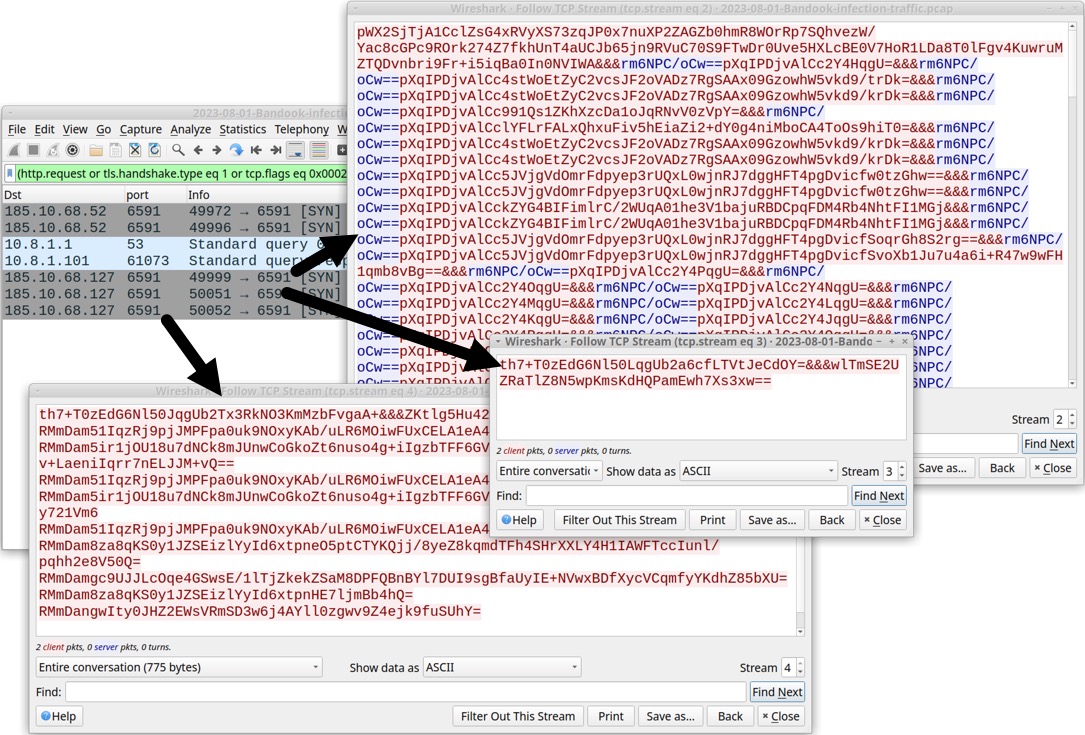Click Save as in stream 2 window
This screenshot has height=735, width=1085.
942,468
